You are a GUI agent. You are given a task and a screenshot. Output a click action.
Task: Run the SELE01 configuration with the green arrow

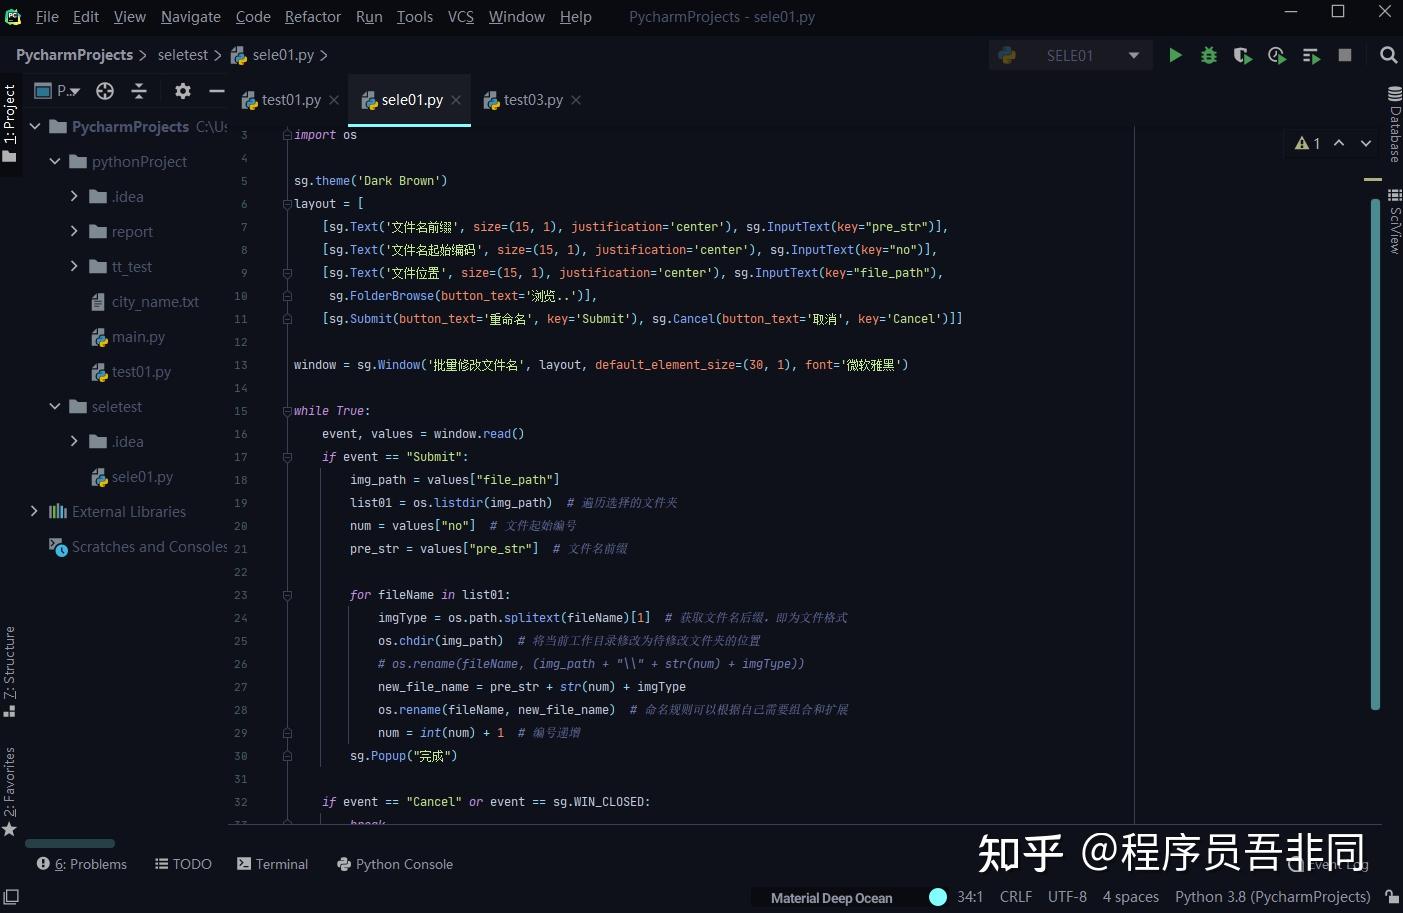(1175, 55)
